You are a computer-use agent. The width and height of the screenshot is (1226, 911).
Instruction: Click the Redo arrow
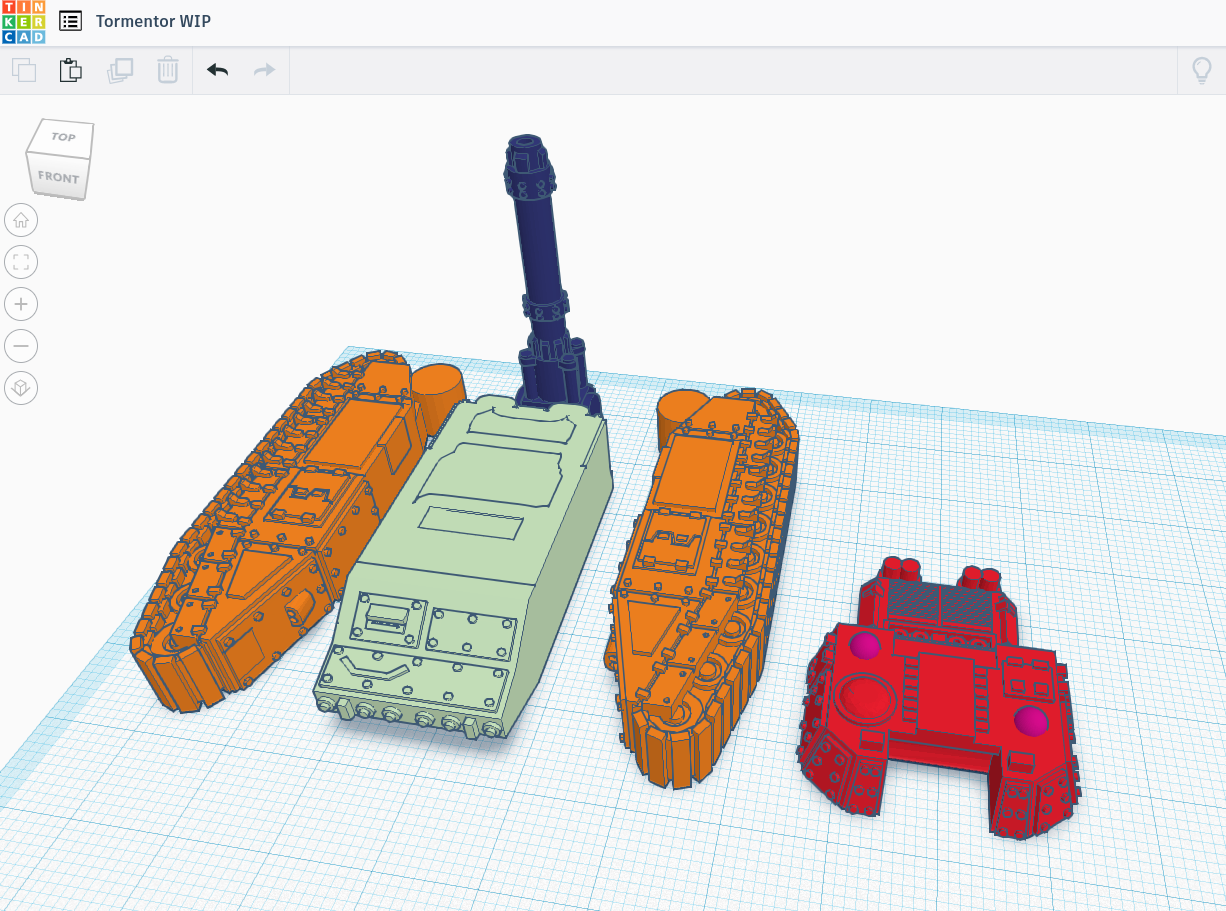click(264, 70)
